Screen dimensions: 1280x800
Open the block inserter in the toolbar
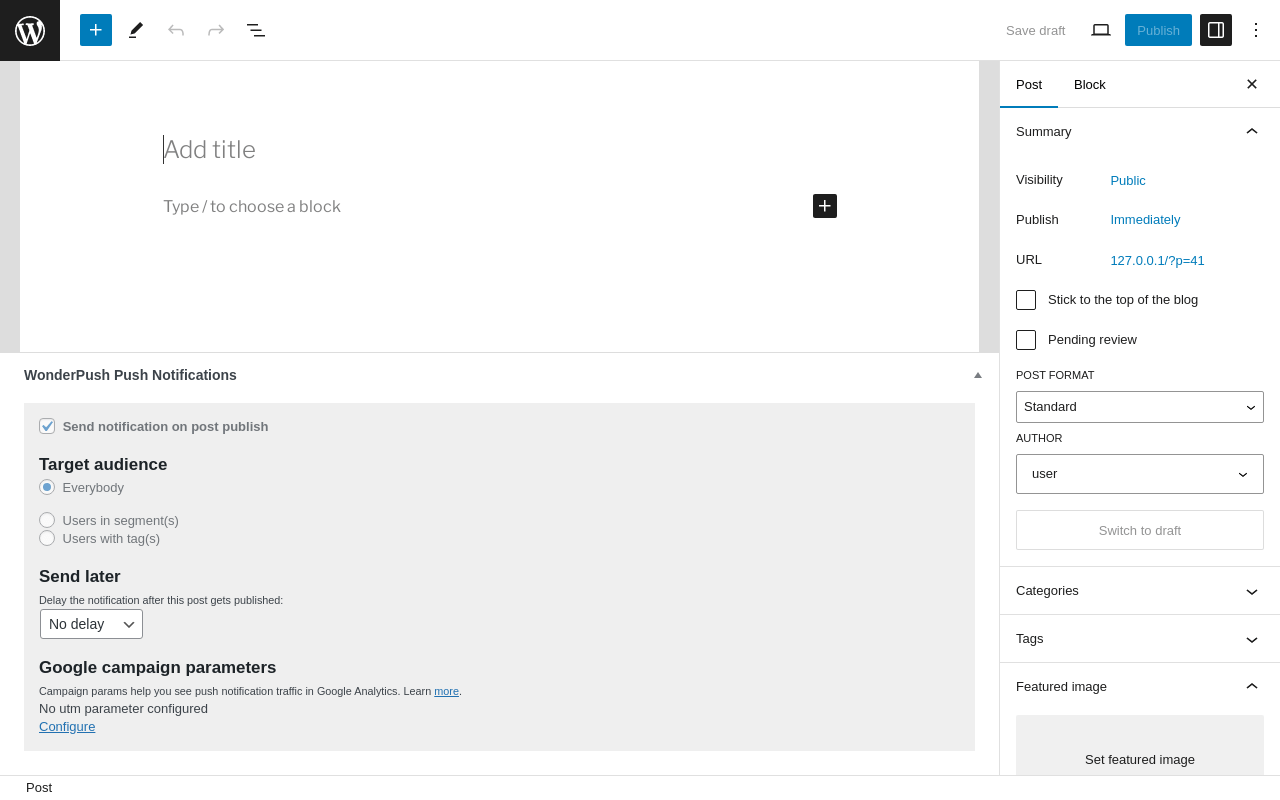click(96, 30)
